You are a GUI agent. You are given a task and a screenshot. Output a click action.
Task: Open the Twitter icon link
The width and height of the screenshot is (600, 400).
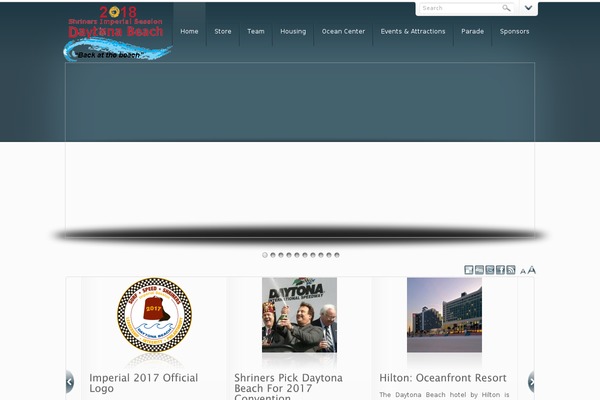point(490,270)
